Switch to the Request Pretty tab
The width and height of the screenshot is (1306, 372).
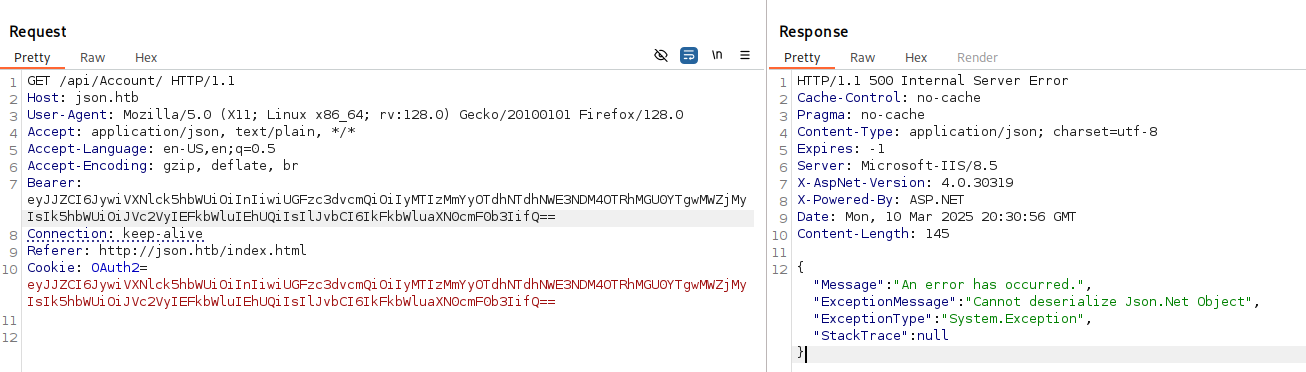tap(32, 58)
